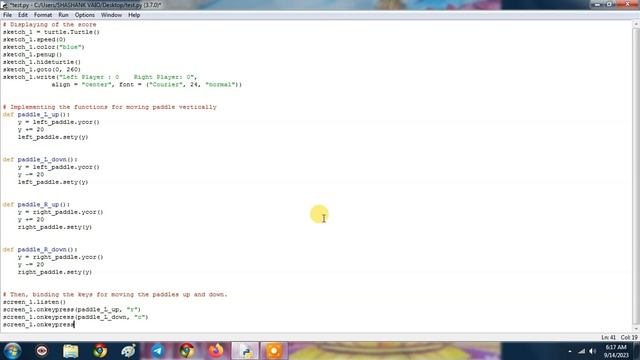640x360 pixels.
Task: Click 'right_paddle.sety(y)' in paddle_R_up
Action: pos(55,227)
